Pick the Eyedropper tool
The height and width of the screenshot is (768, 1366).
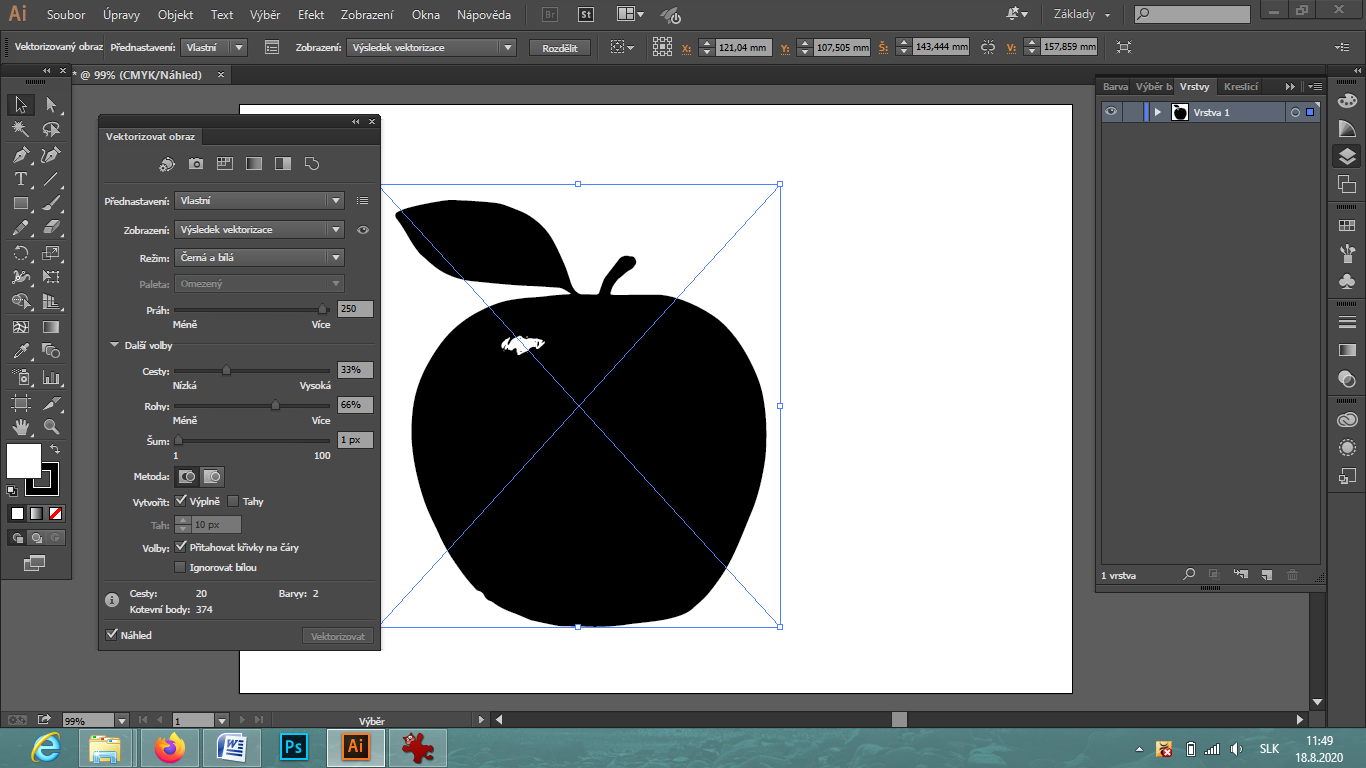[x=20, y=351]
